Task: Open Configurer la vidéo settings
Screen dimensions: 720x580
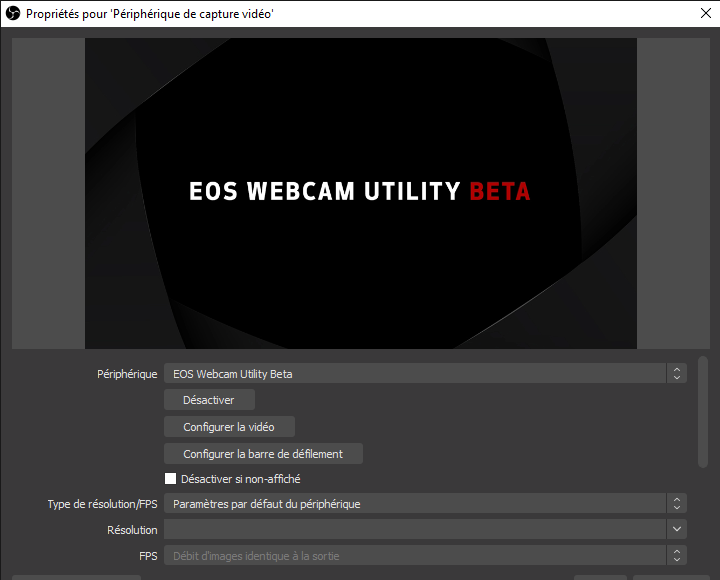Action: tap(229, 427)
